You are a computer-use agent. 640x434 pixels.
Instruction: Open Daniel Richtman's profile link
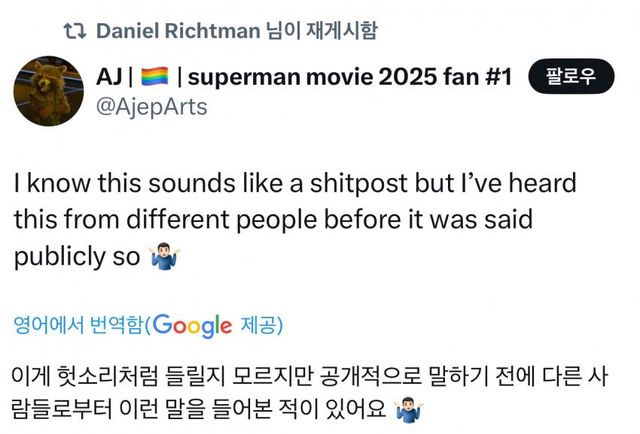176,30
